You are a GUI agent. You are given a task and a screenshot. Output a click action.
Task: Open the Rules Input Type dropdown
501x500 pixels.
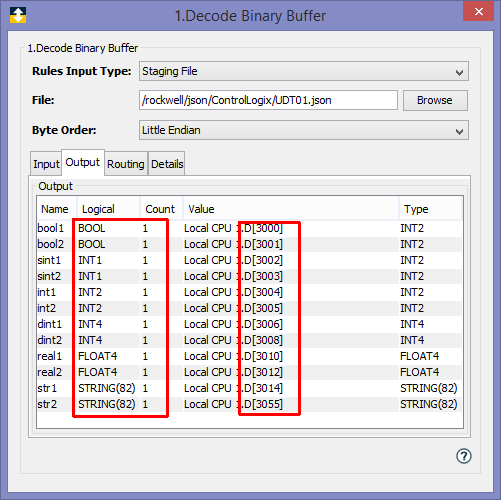coord(459,72)
